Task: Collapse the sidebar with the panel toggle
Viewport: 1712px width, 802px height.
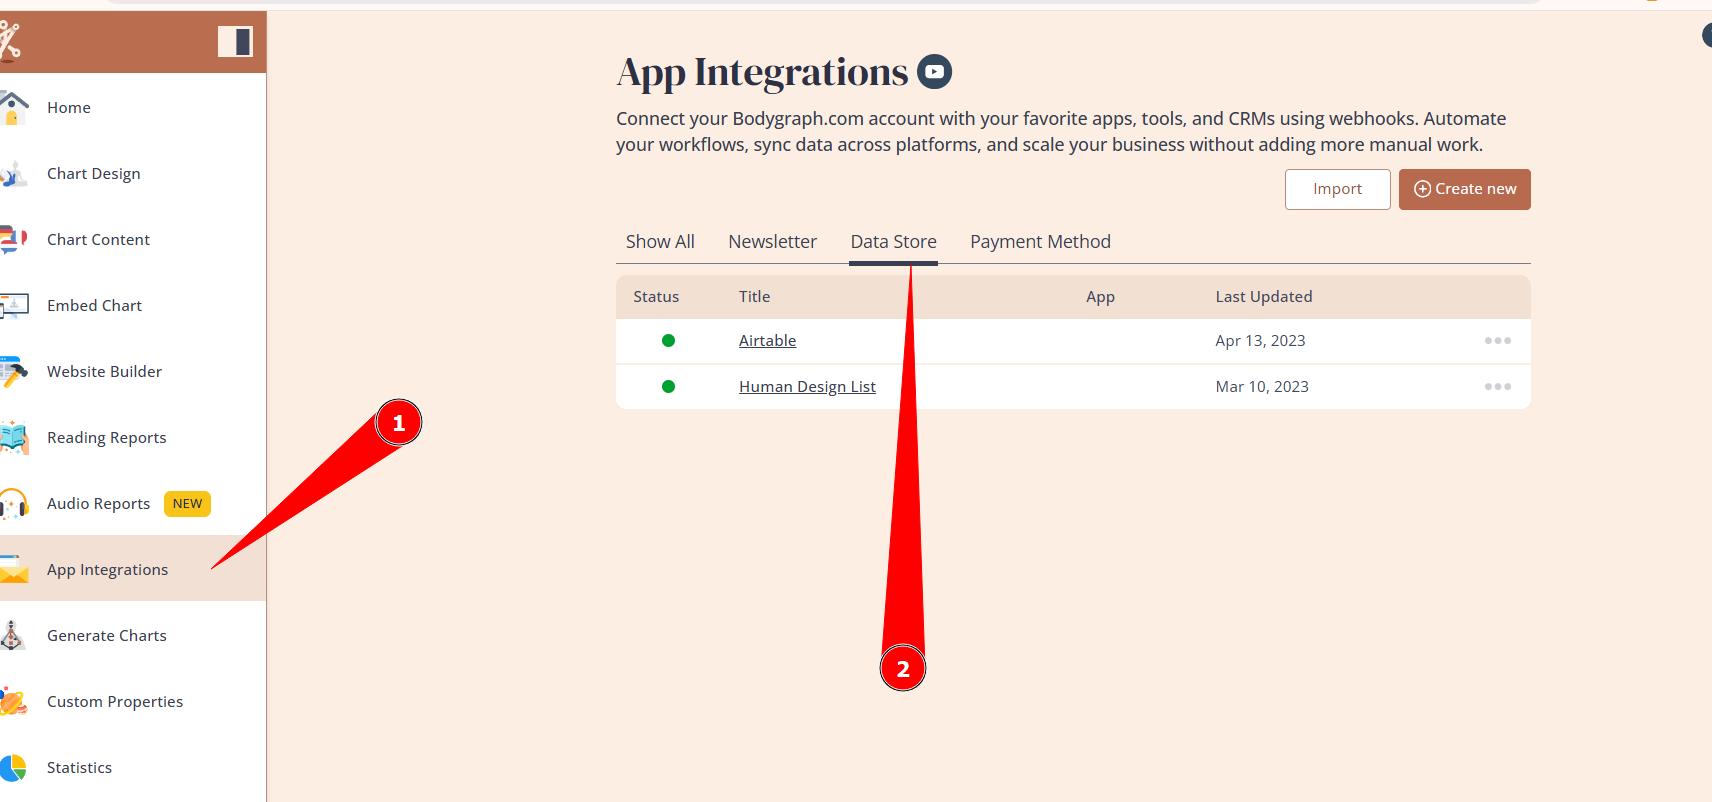Action: (235, 42)
